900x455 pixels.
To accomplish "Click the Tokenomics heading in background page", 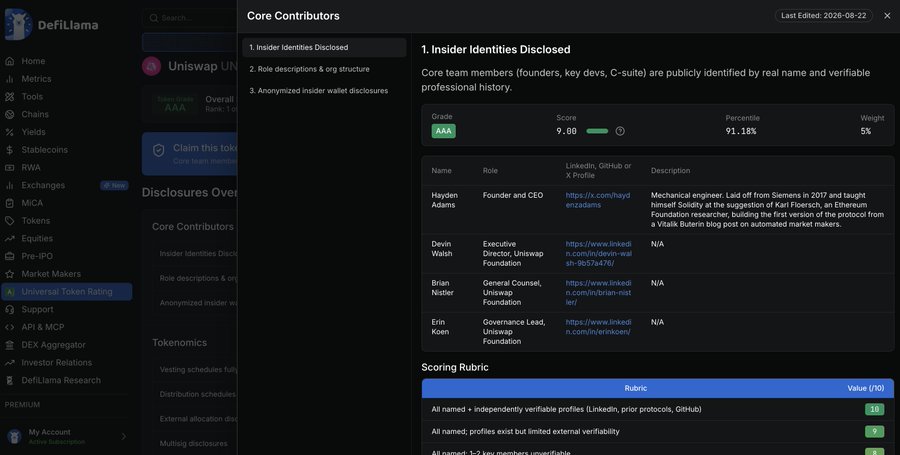I will (180, 343).
